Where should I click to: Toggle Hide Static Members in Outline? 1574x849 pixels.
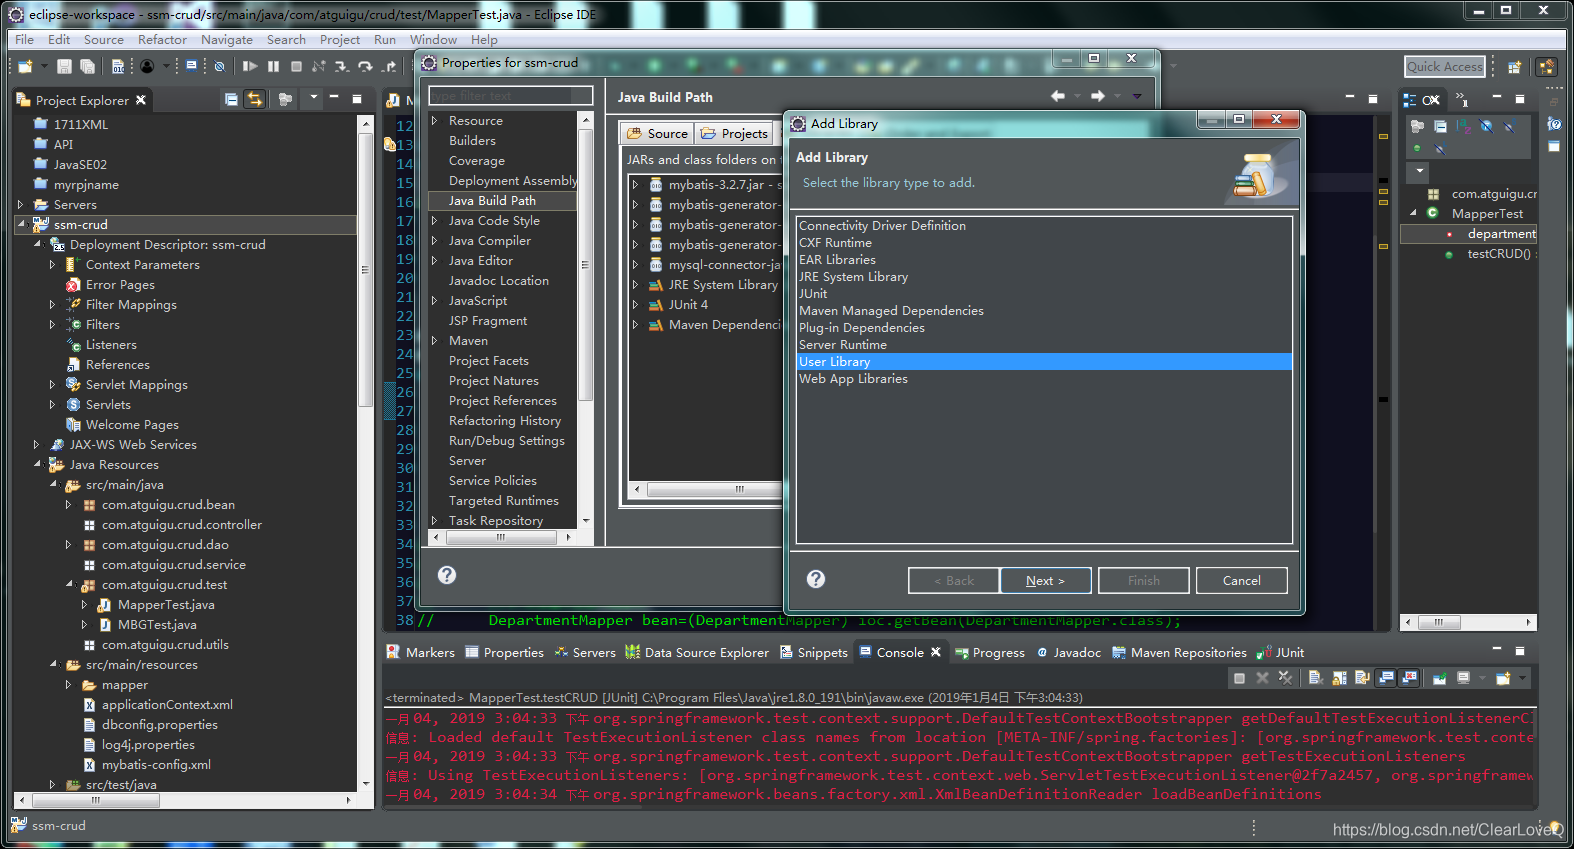coord(1509,126)
